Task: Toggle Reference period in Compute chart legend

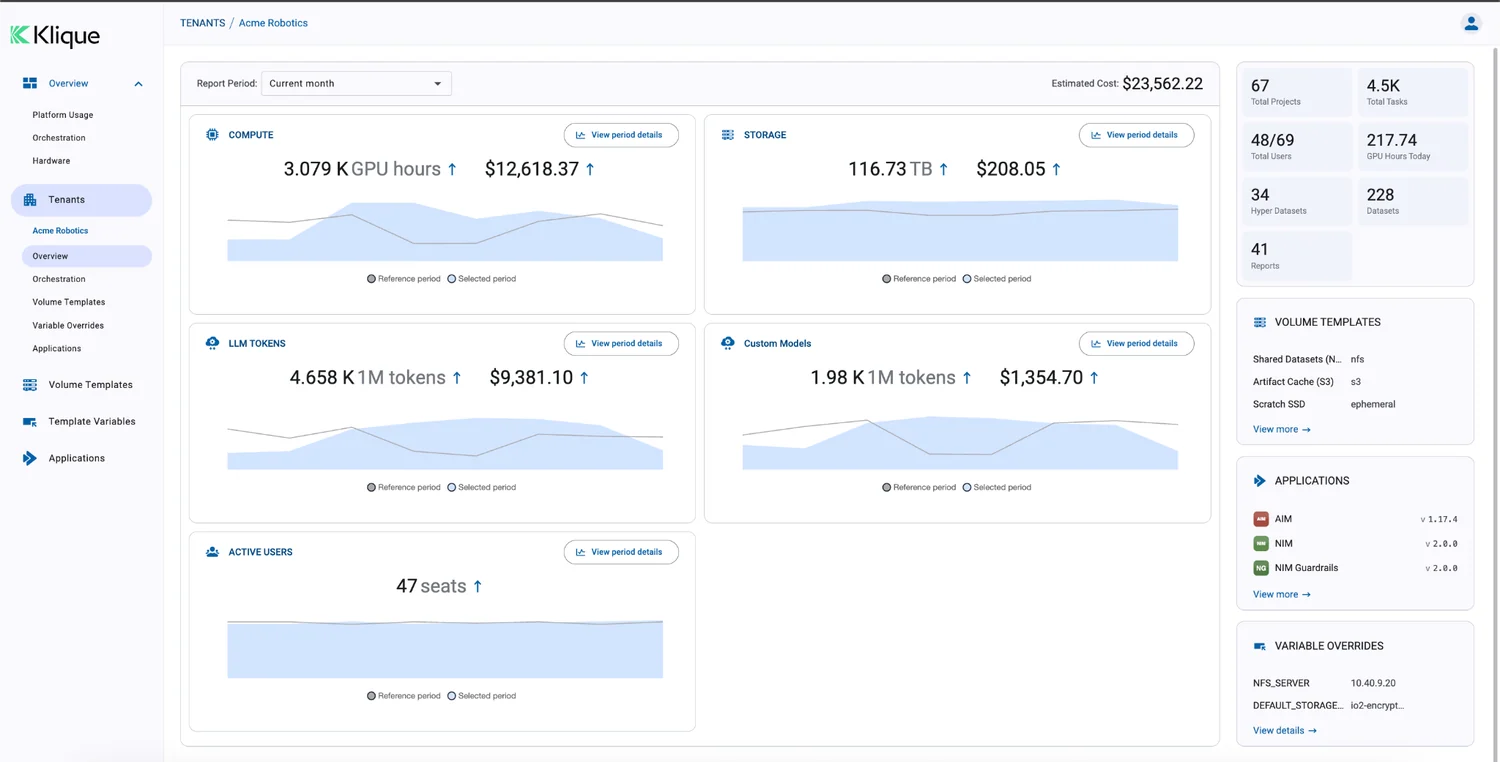Action: pos(404,279)
